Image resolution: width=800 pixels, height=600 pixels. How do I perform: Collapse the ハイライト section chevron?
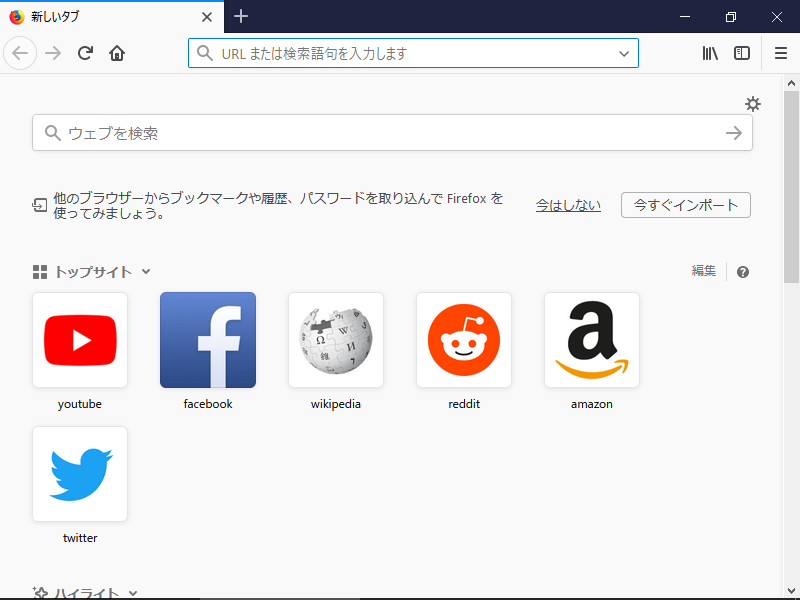pos(133,593)
